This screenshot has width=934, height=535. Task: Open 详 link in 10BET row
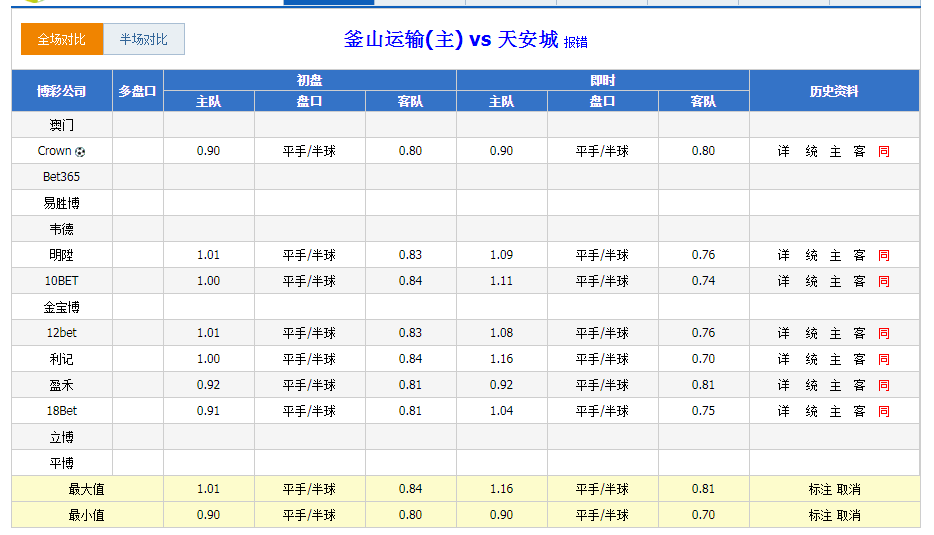click(783, 281)
